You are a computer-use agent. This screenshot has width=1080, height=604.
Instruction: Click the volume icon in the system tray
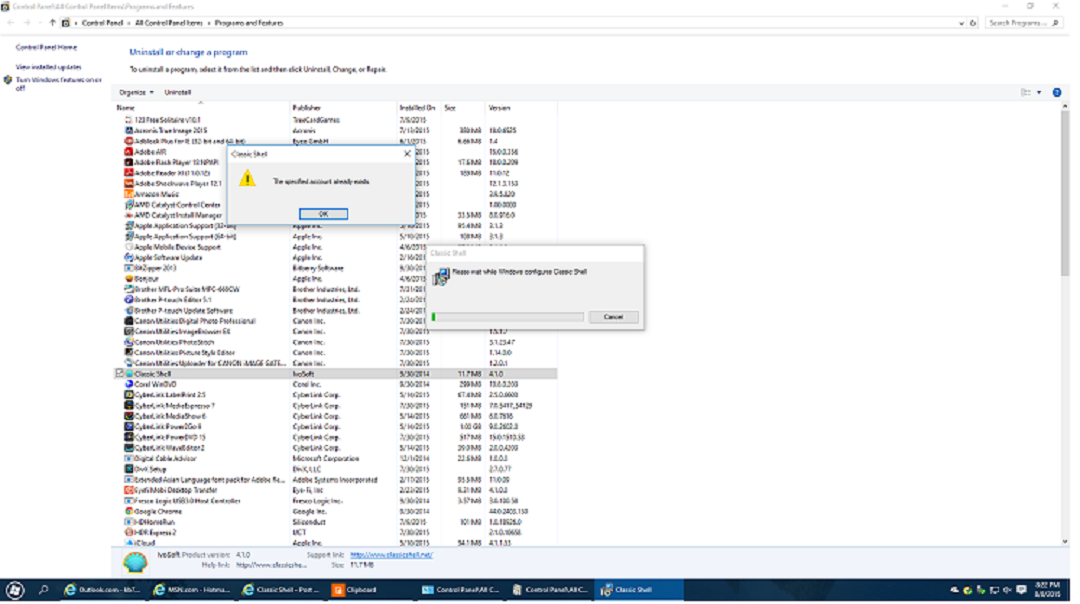click(x=1007, y=591)
